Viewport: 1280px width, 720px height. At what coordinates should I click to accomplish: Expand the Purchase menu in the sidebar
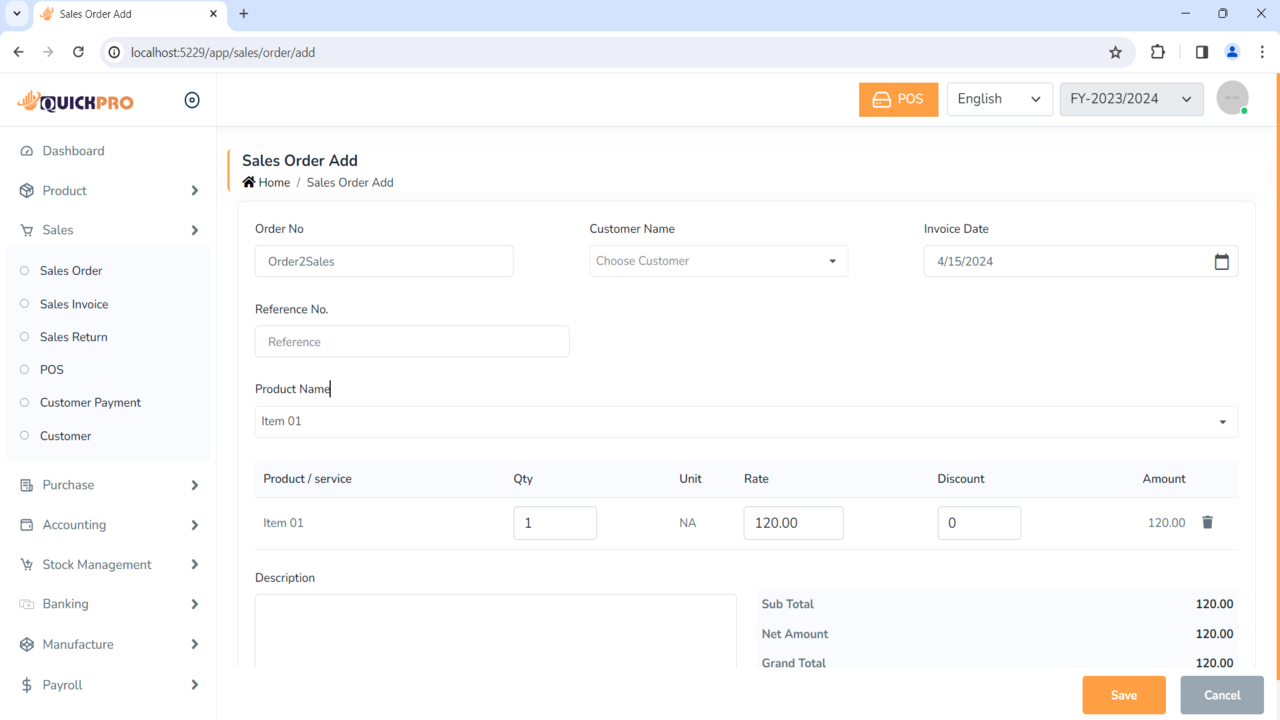point(68,485)
